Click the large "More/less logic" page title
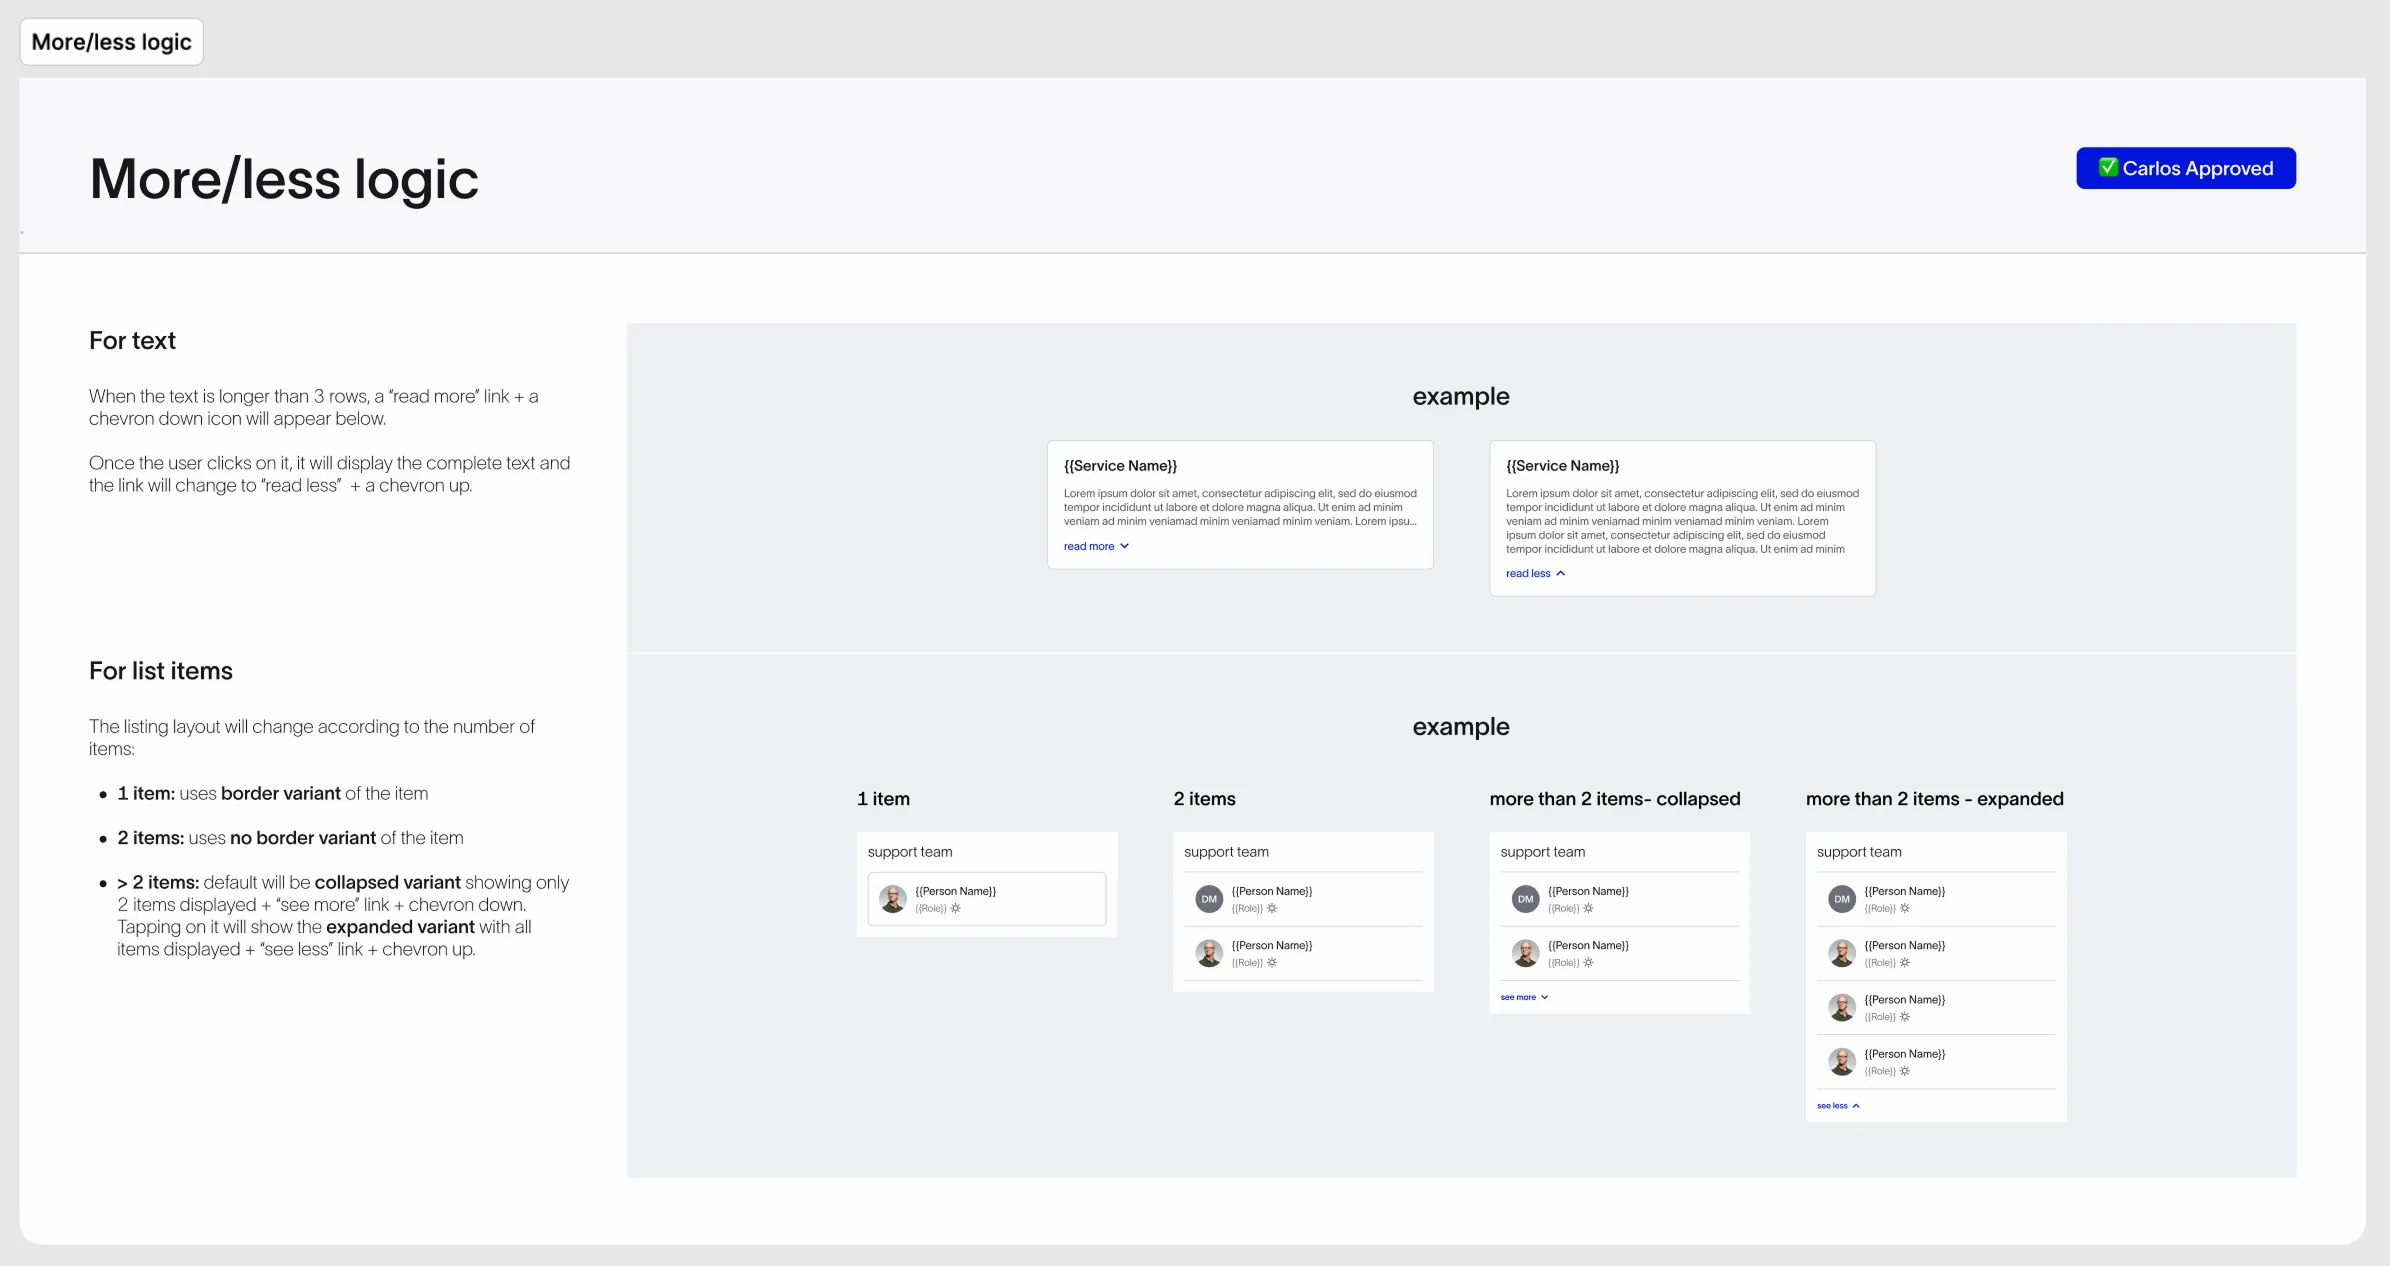This screenshot has height=1266, width=2390. [284, 180]
